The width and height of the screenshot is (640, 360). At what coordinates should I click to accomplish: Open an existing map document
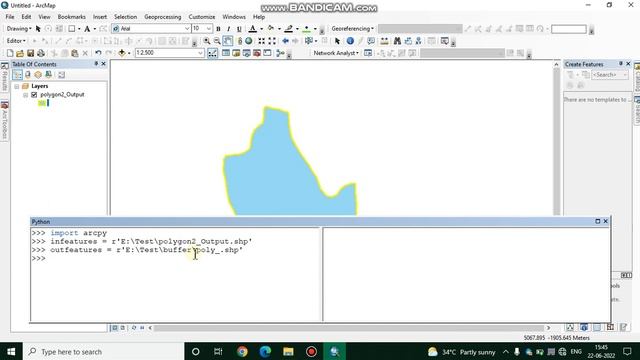pos(20,53)
